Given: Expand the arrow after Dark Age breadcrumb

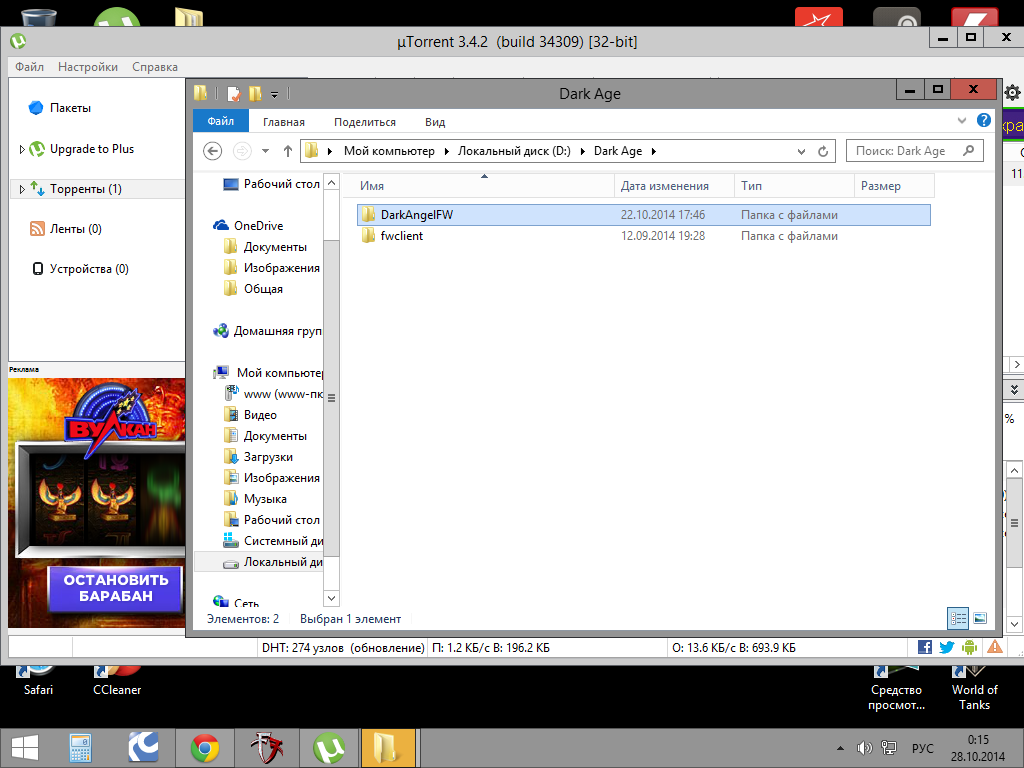Looking at the screenshot, I should (654, 152).
